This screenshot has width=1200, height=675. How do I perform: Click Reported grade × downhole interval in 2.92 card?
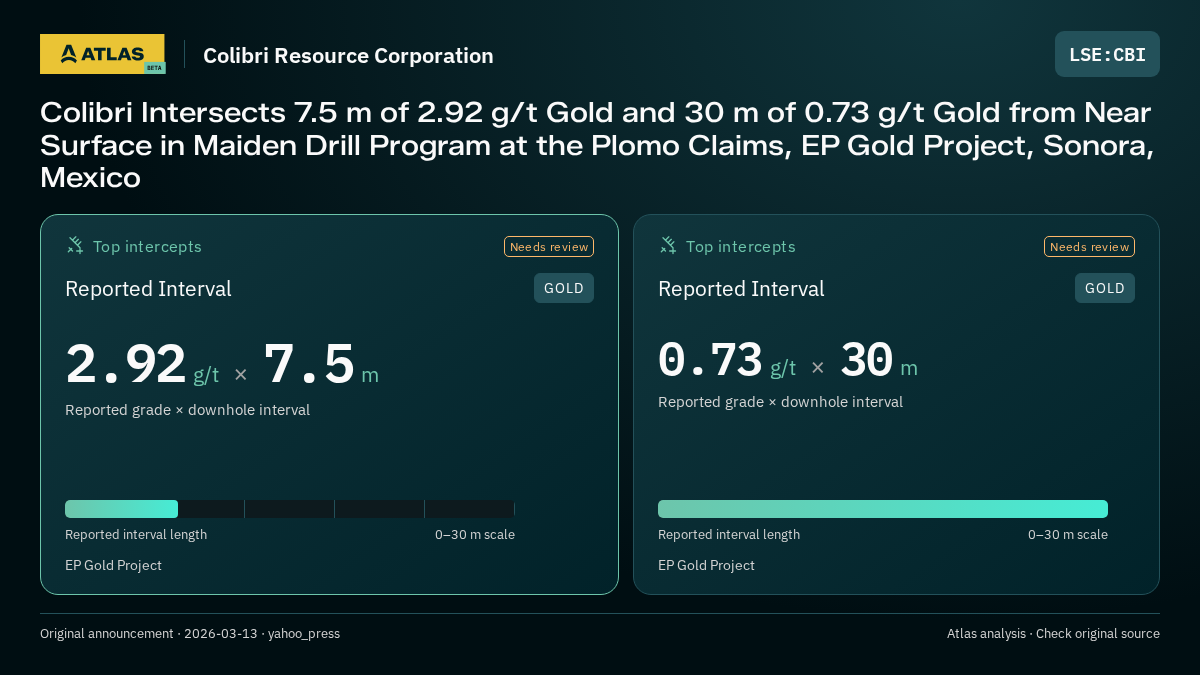(187, 410)
